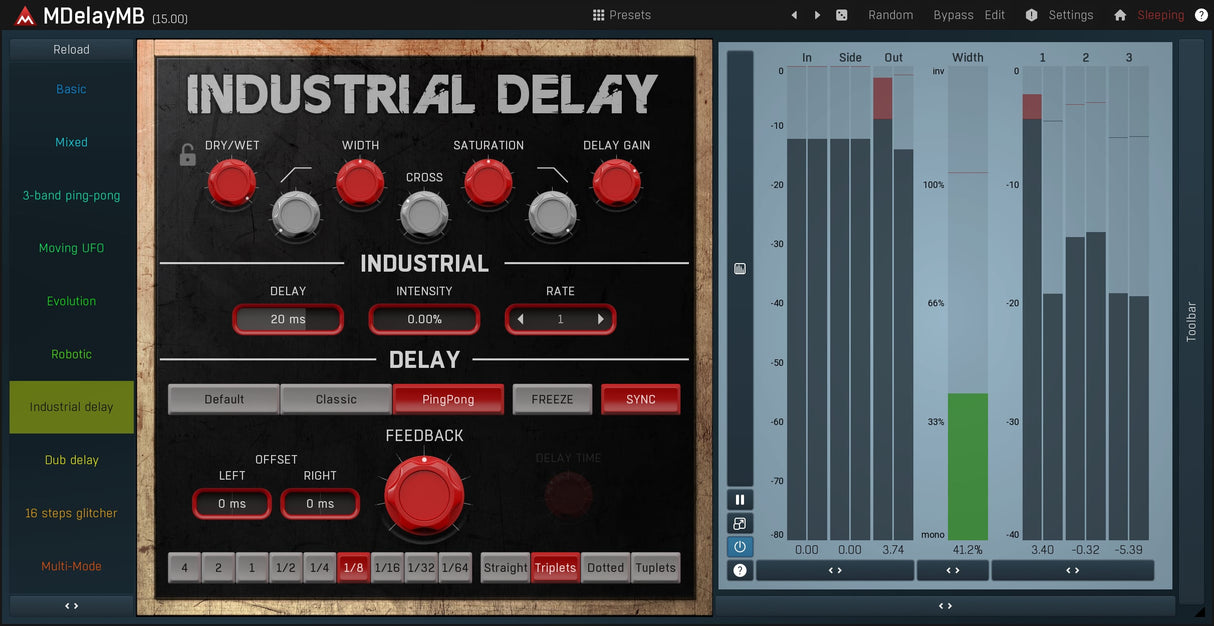Click the home icon in top bar

pos(1120,15)
